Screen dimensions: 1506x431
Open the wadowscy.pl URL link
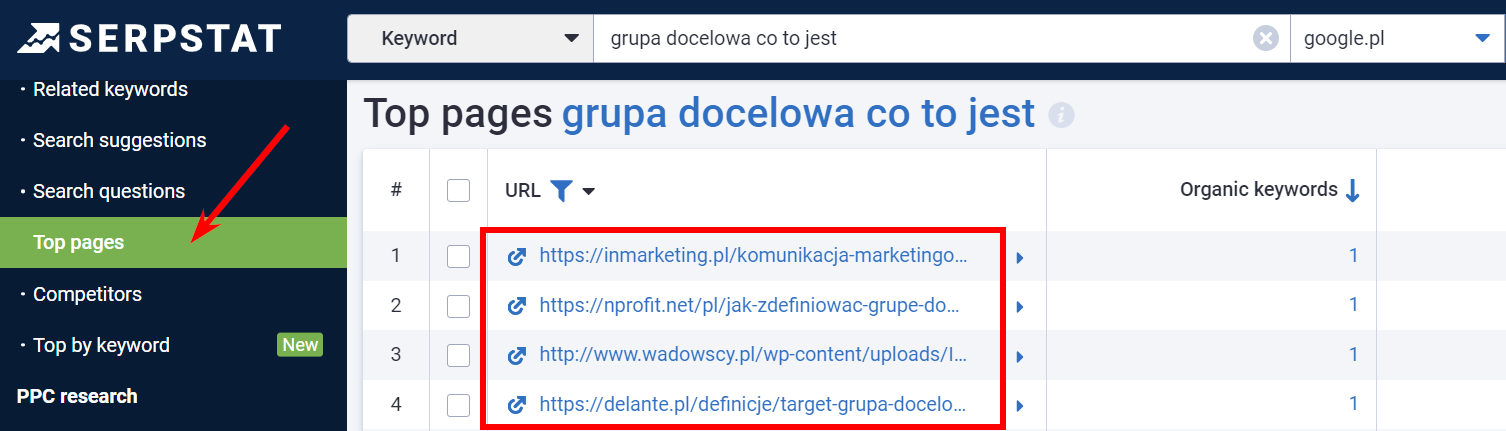753,355
